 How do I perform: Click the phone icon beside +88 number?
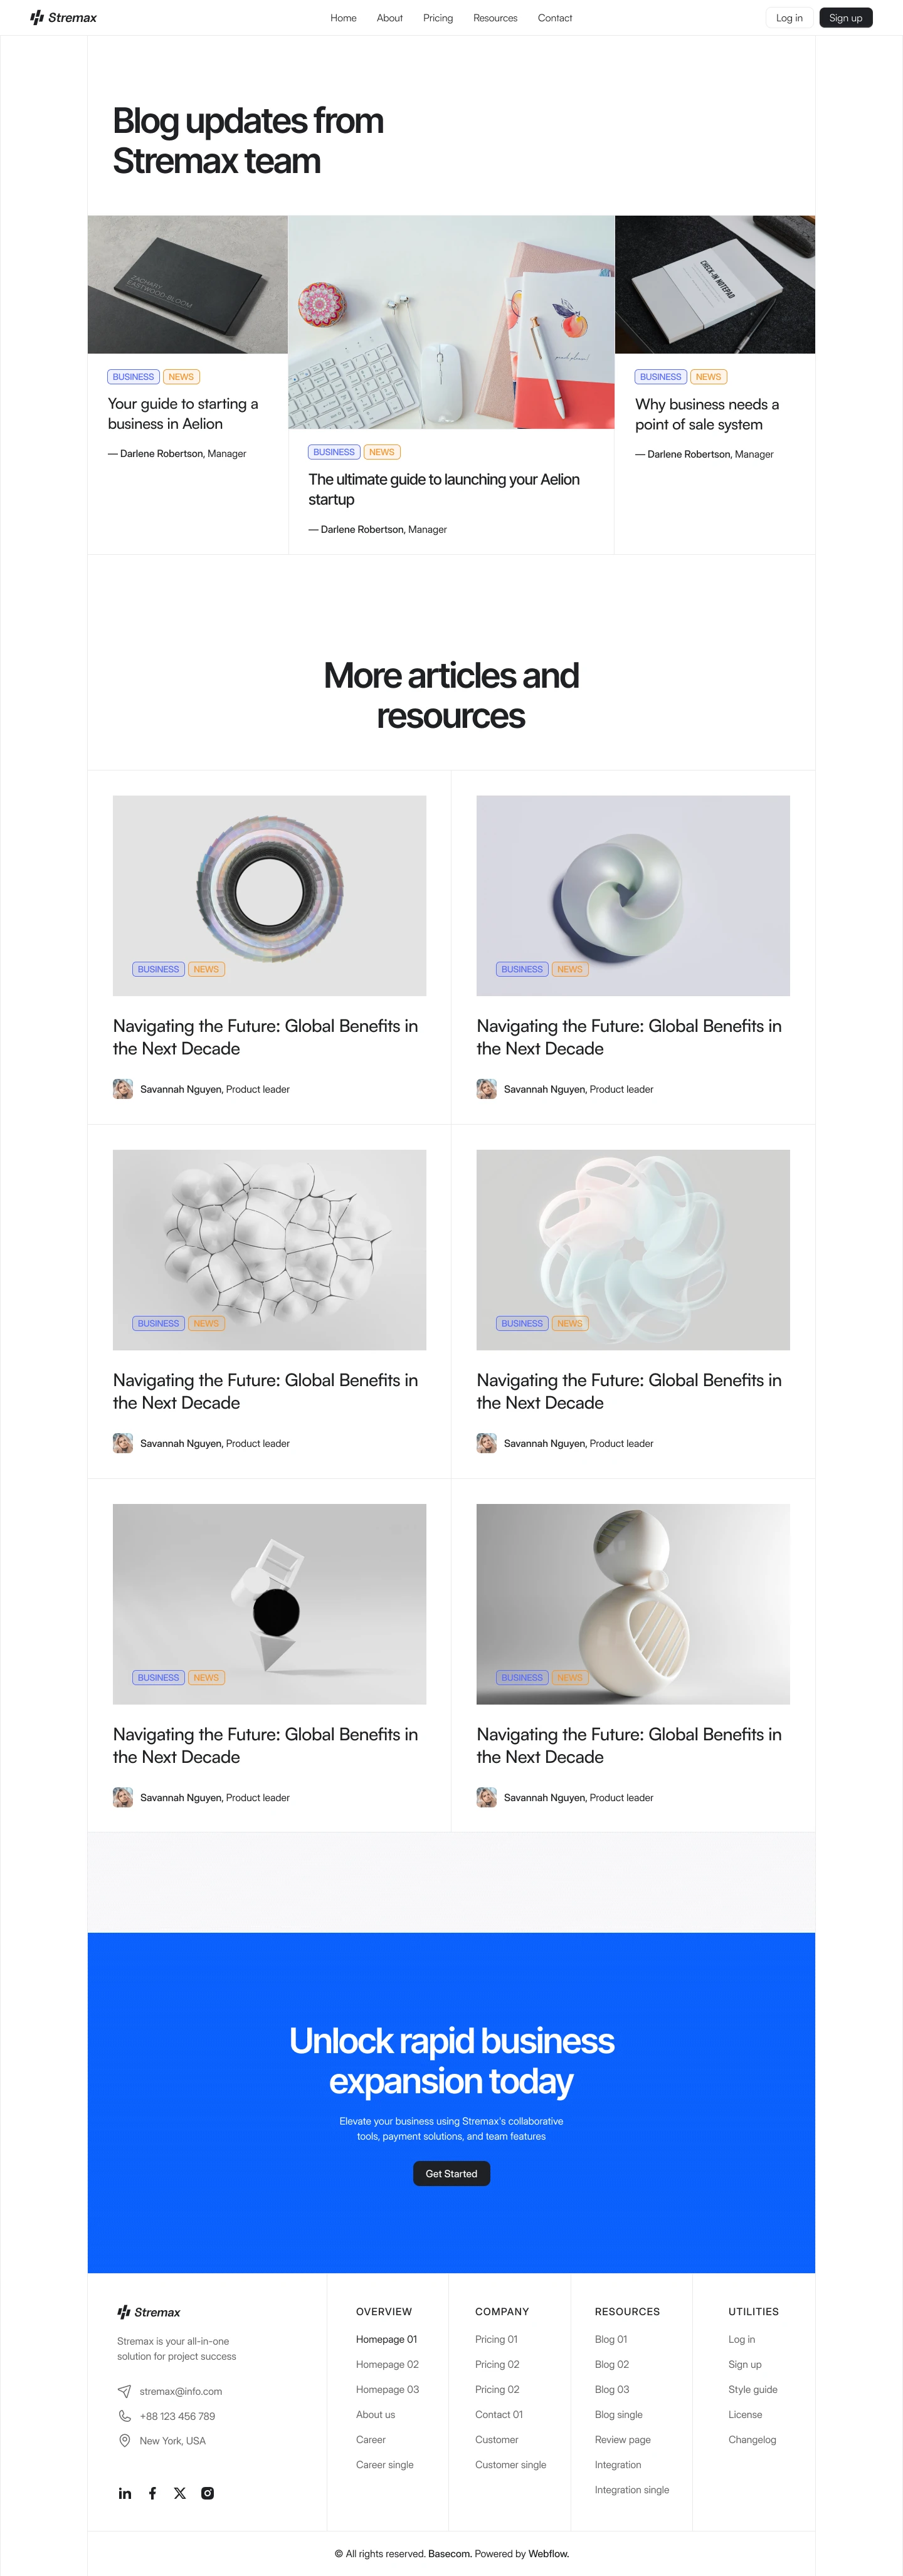[x=124, y=2416]
